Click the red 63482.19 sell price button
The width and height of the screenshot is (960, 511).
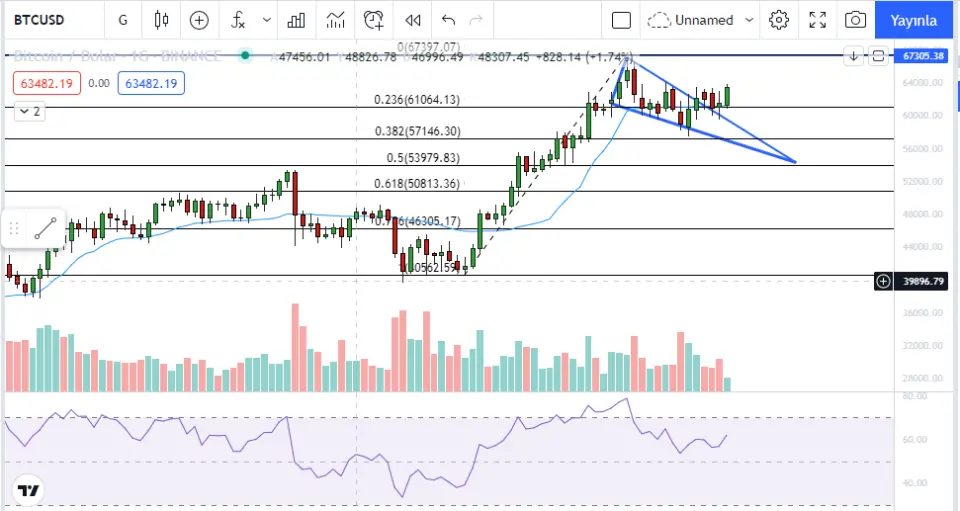[47, 84]
